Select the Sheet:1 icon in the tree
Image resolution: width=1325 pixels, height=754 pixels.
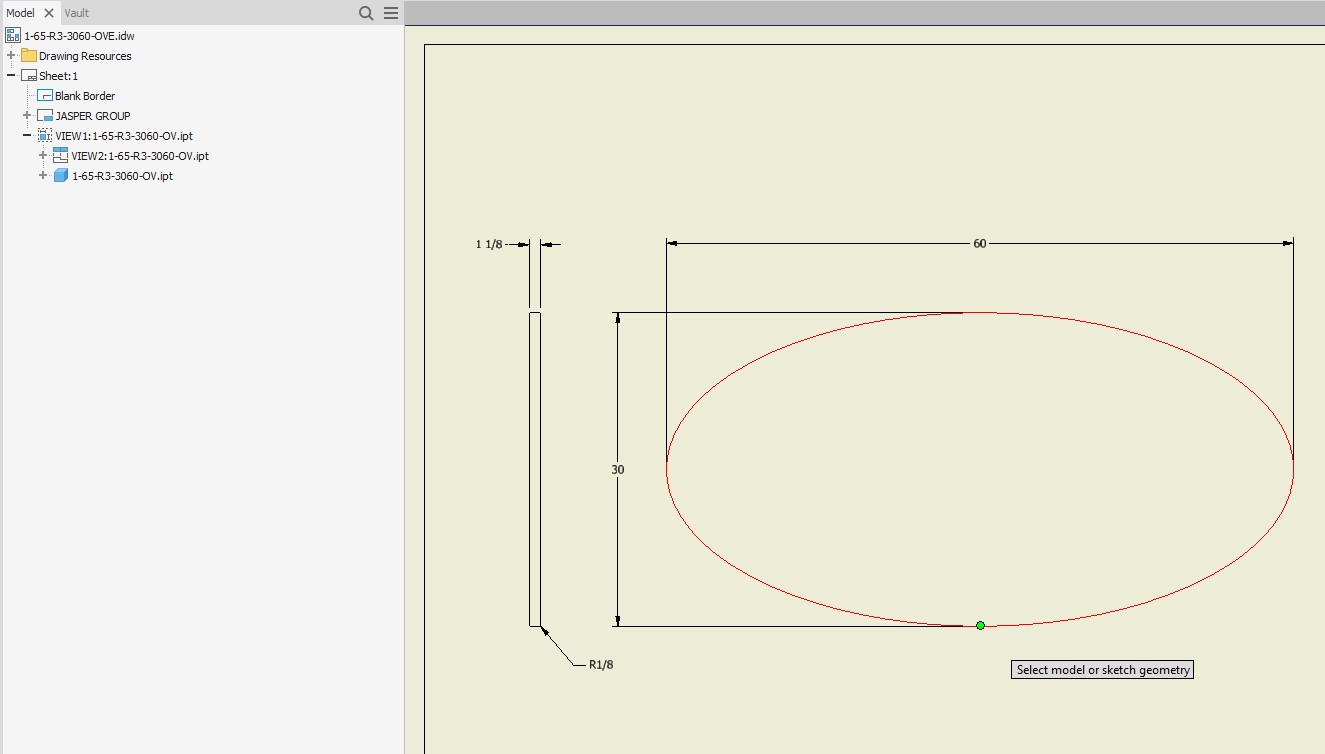click(x=30, y=75)
